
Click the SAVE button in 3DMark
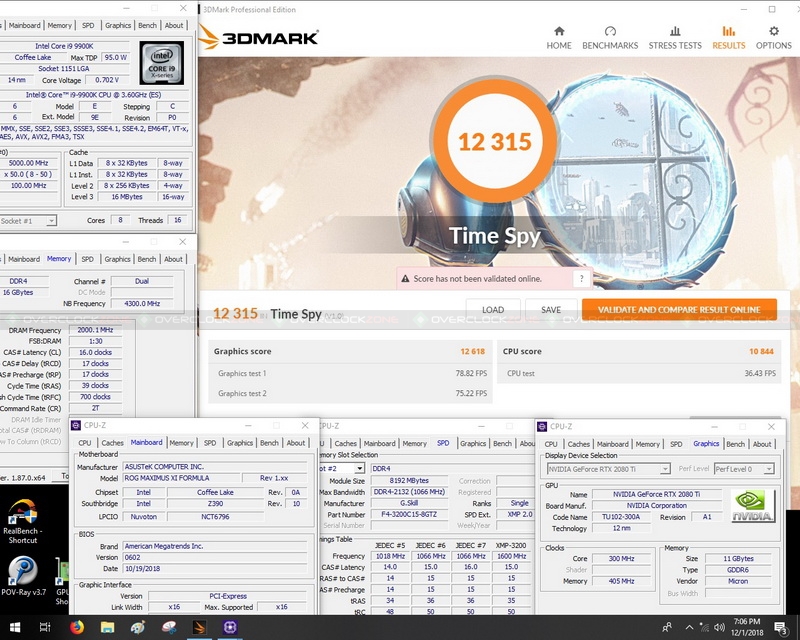tap(551, 310)
